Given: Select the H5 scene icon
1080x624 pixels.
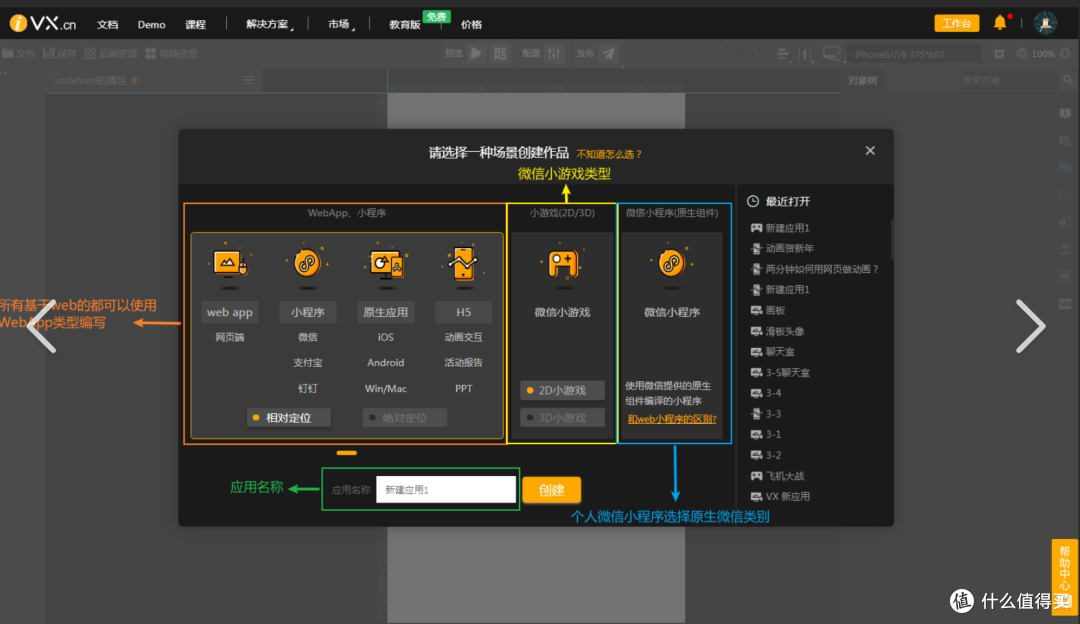Looking at the screenshot, I should coord(464,264).
